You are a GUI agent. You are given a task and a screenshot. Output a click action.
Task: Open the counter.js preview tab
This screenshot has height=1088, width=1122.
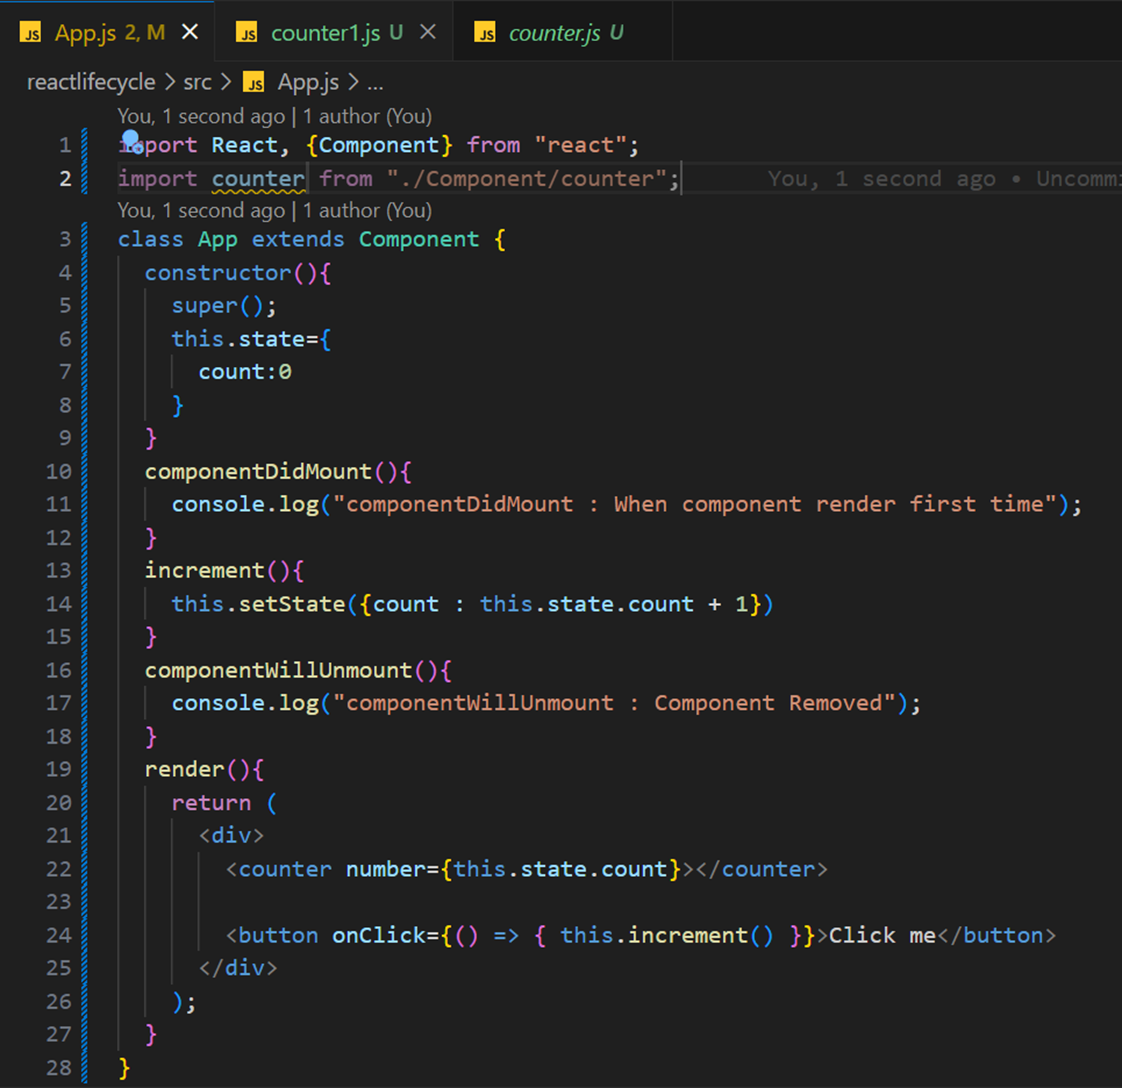554,33
